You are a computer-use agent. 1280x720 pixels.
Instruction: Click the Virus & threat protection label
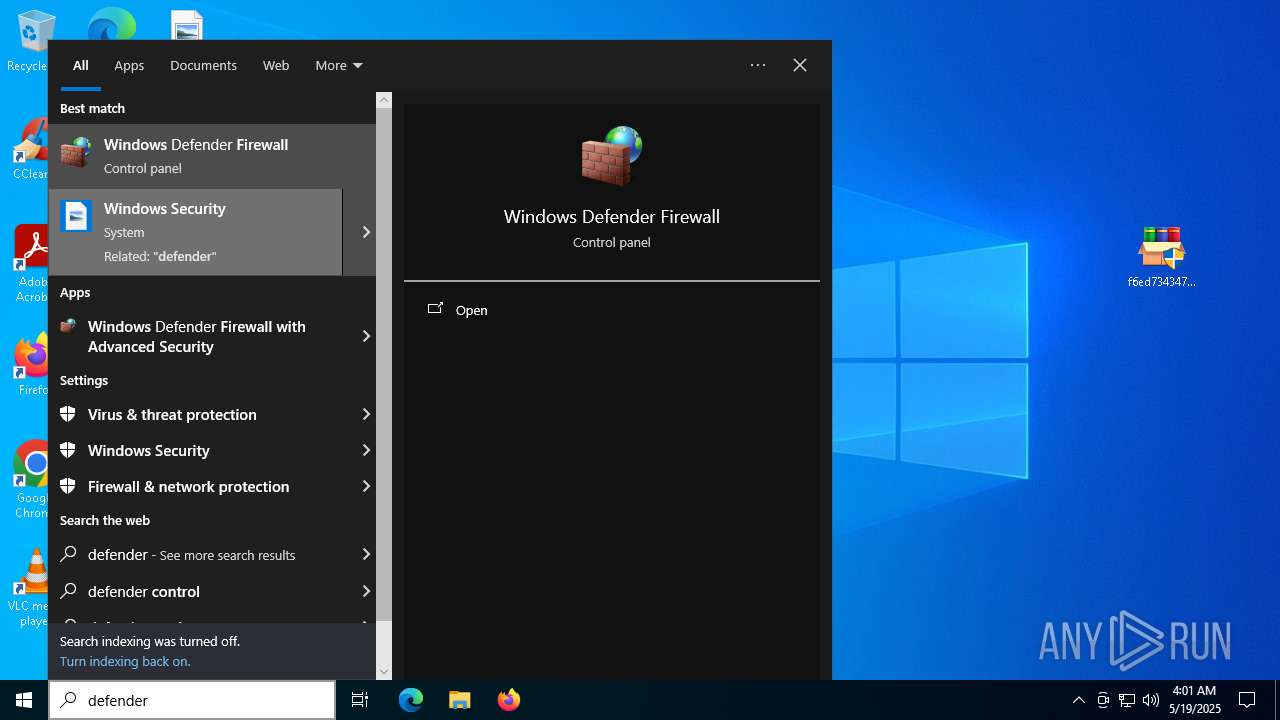(172, 414)
